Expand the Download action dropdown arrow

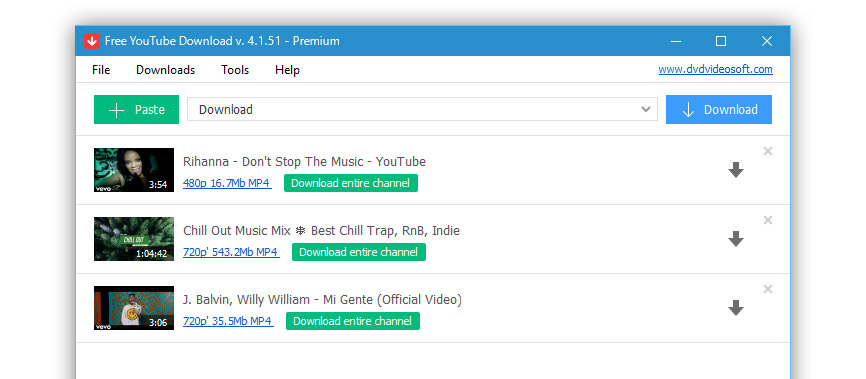coord(646,109)
